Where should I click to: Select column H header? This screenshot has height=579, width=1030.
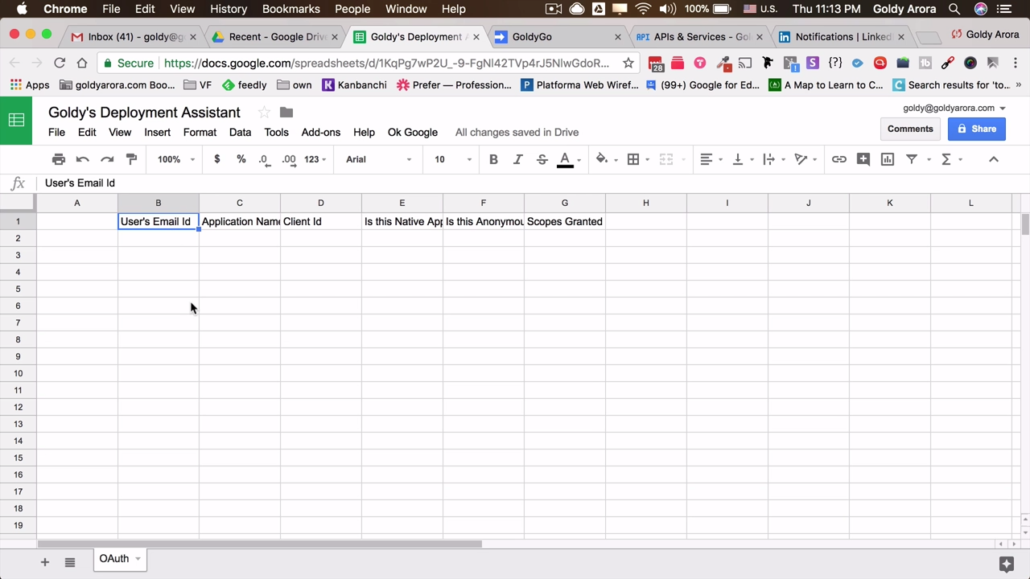pos(646,203)
